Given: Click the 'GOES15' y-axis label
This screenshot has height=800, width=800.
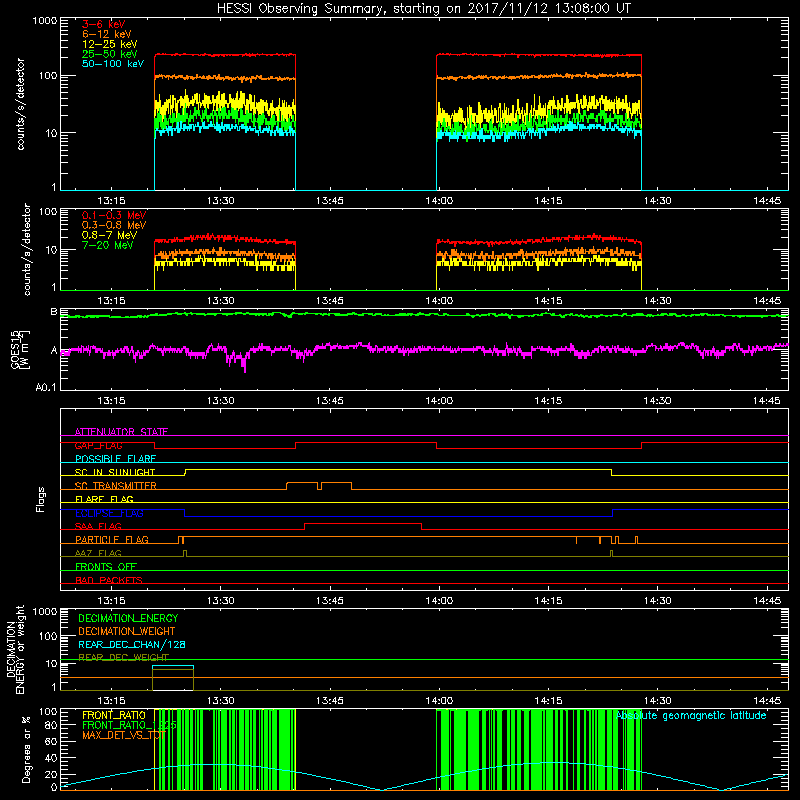Looking at the screenshot, I should (x=16, y=349).
